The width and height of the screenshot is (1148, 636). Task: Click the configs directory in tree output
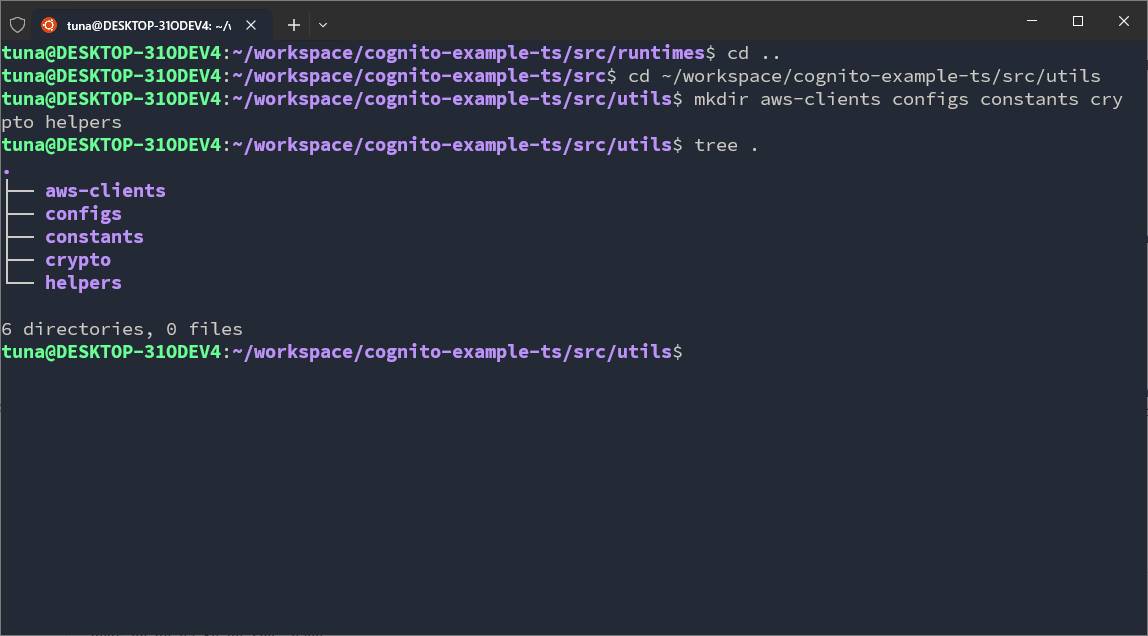tap(83, 214)
